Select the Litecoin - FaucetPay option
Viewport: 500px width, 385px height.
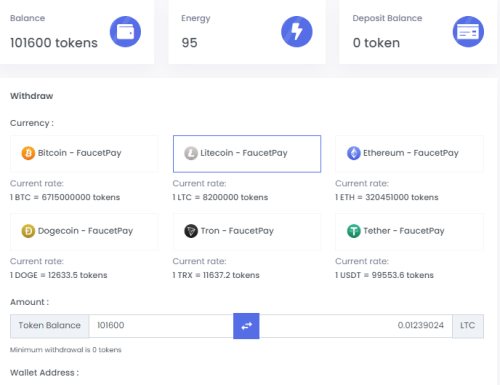(247, 154)
